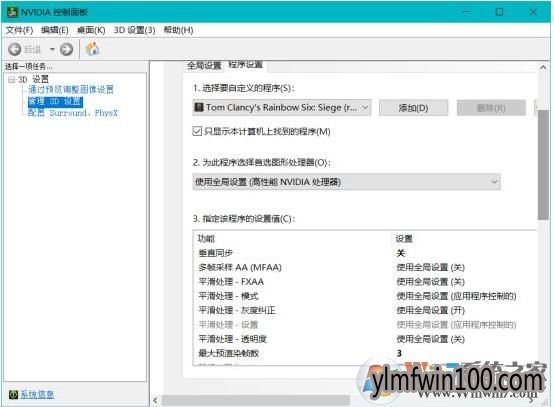Open the back history dropdown arrow
Screen dimensions: 554x407
click(x=52, y=49)
